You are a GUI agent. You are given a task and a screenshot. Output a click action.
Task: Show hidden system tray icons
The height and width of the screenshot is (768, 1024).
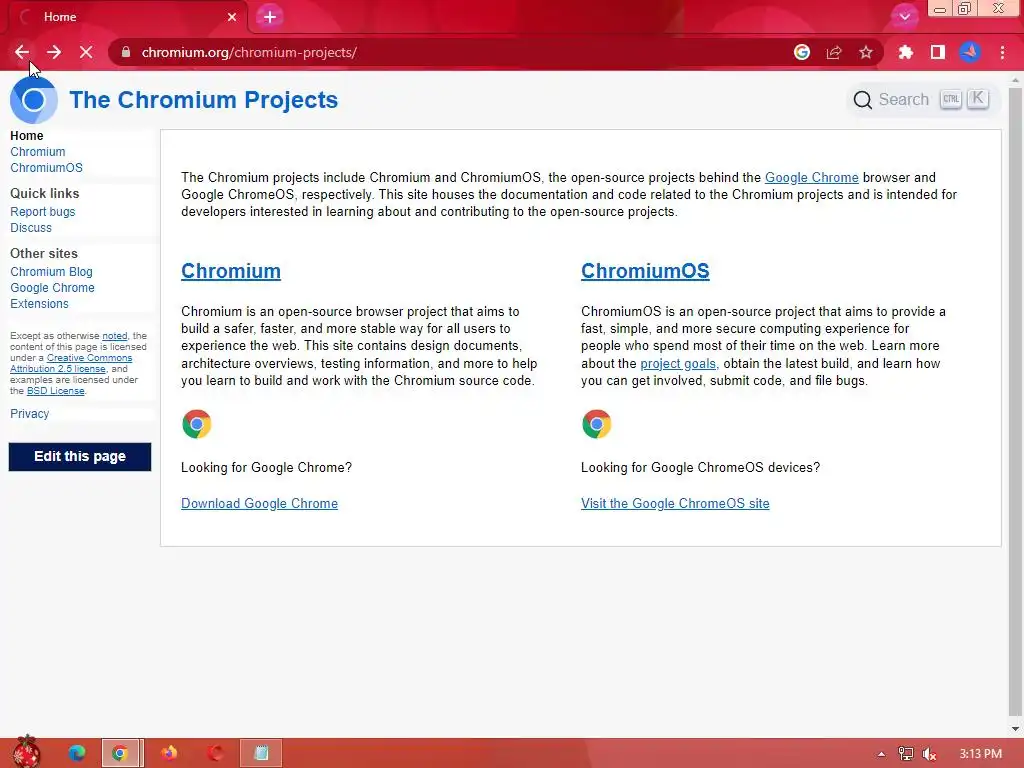click(881, 754)
